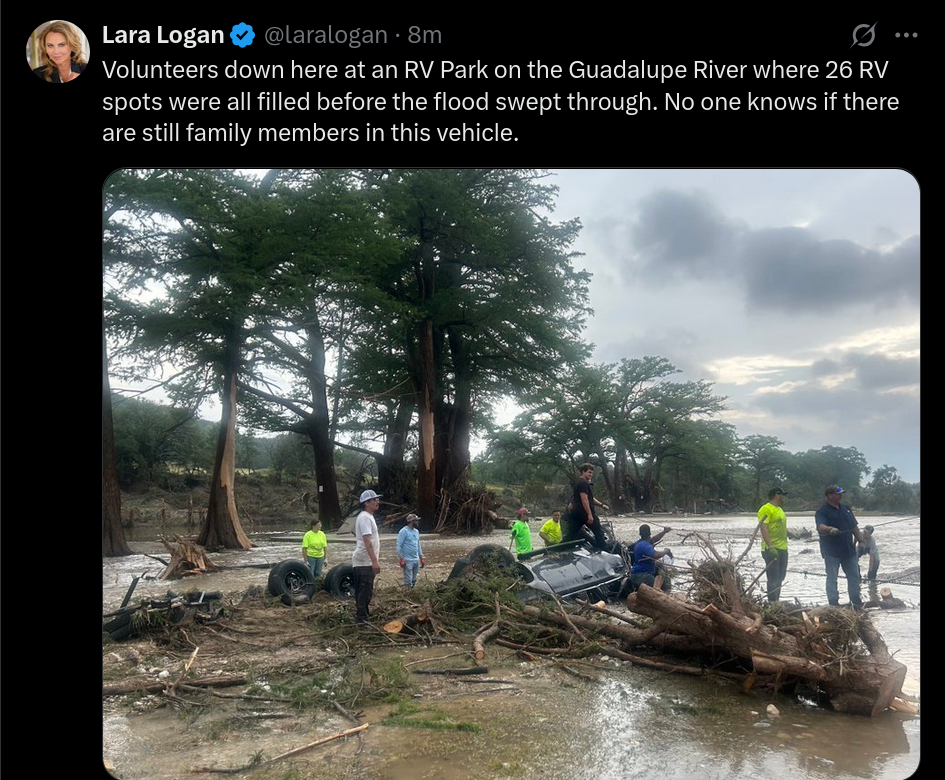This screenshot has height=780, width=945.
Task: Open the attached flood photo
Action: point(511,474)
